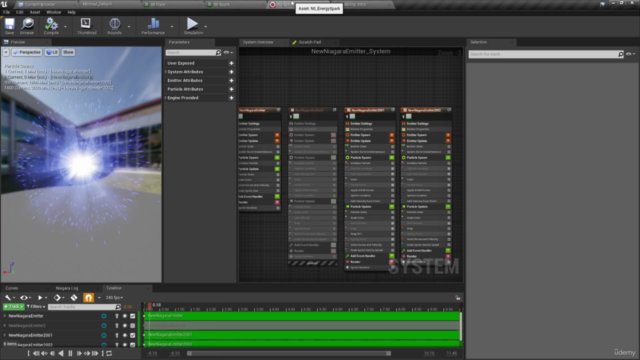640x360 pixels.
Task: Open the Performance toolbar tool
Action: point(153,26)
